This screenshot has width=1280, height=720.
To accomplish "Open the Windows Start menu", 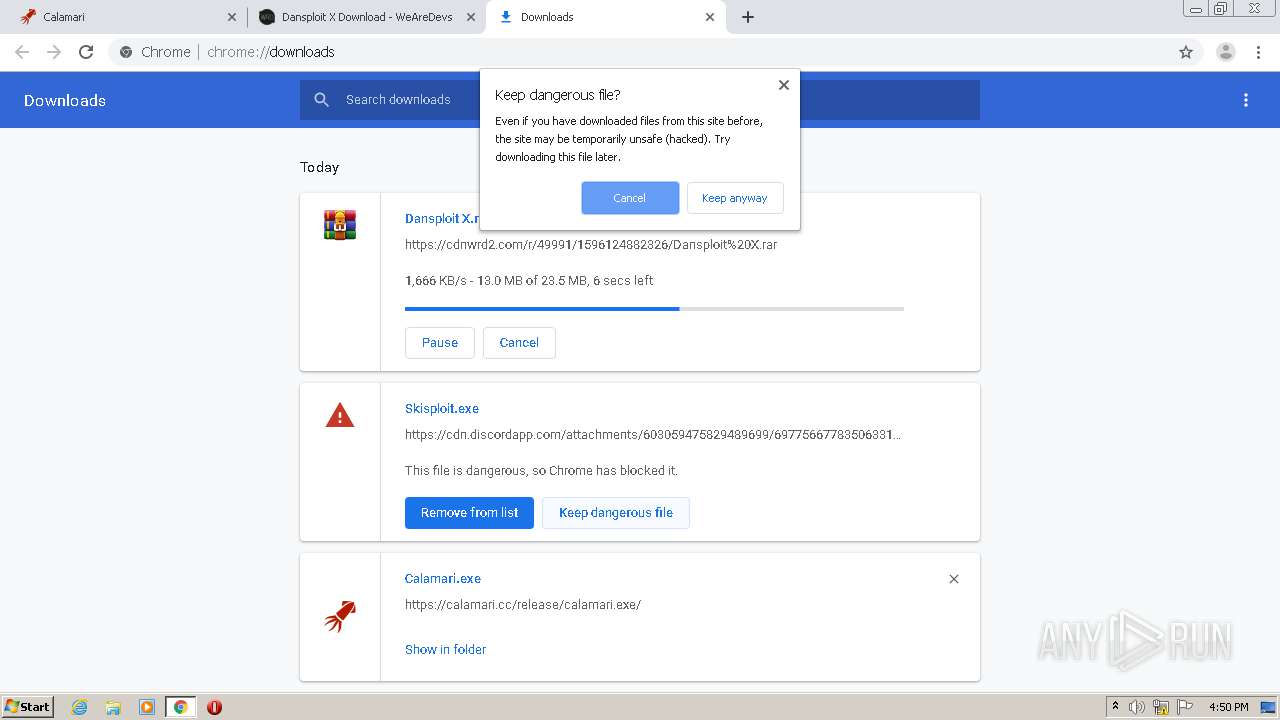I will click(28, 707).
